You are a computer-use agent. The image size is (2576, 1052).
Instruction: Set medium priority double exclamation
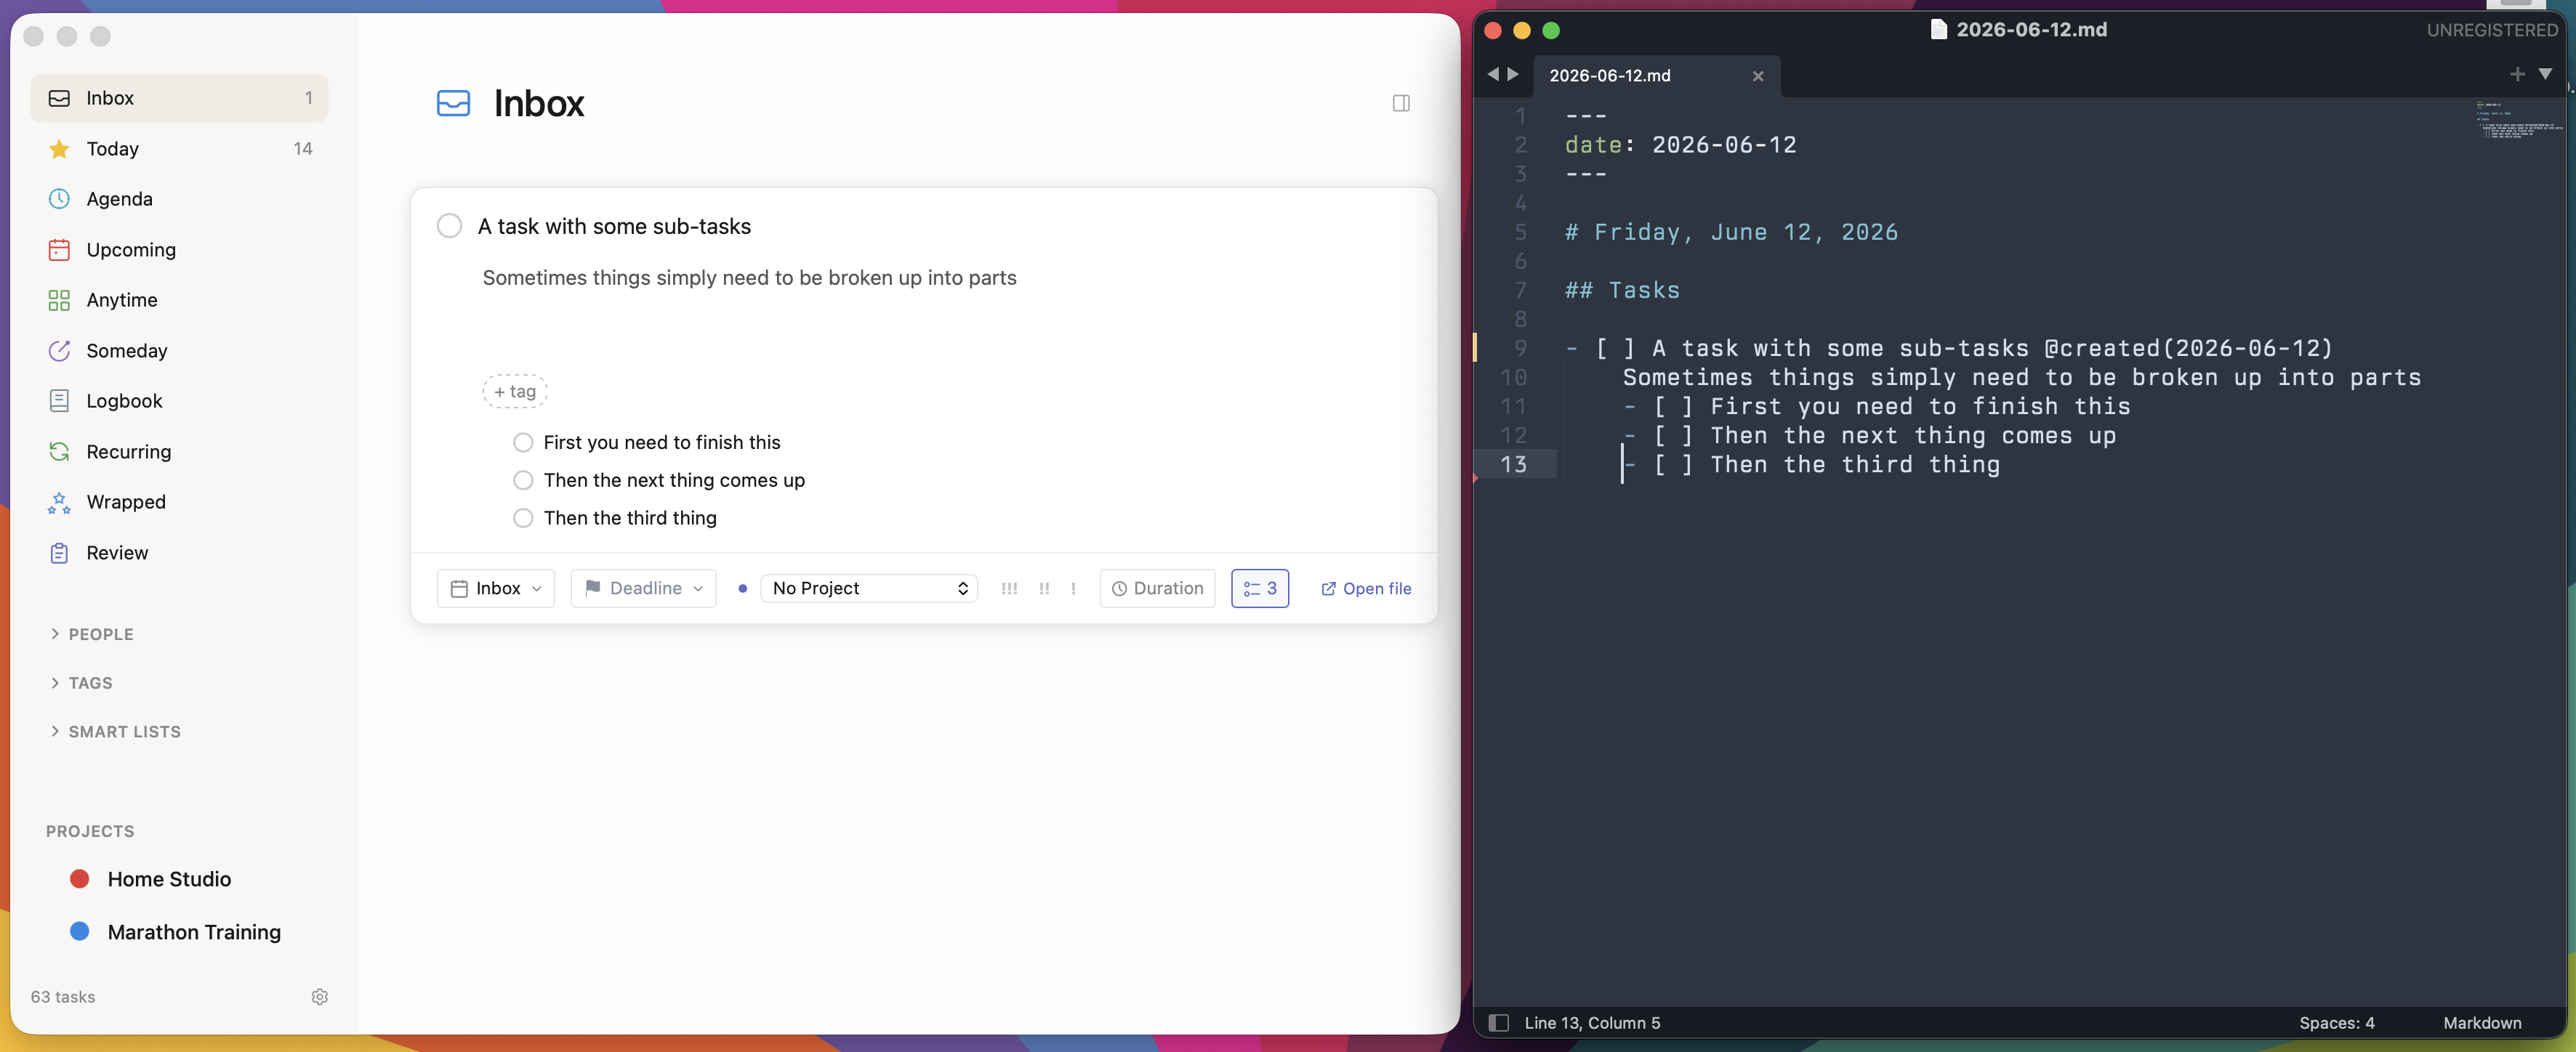click(1044, 588)
